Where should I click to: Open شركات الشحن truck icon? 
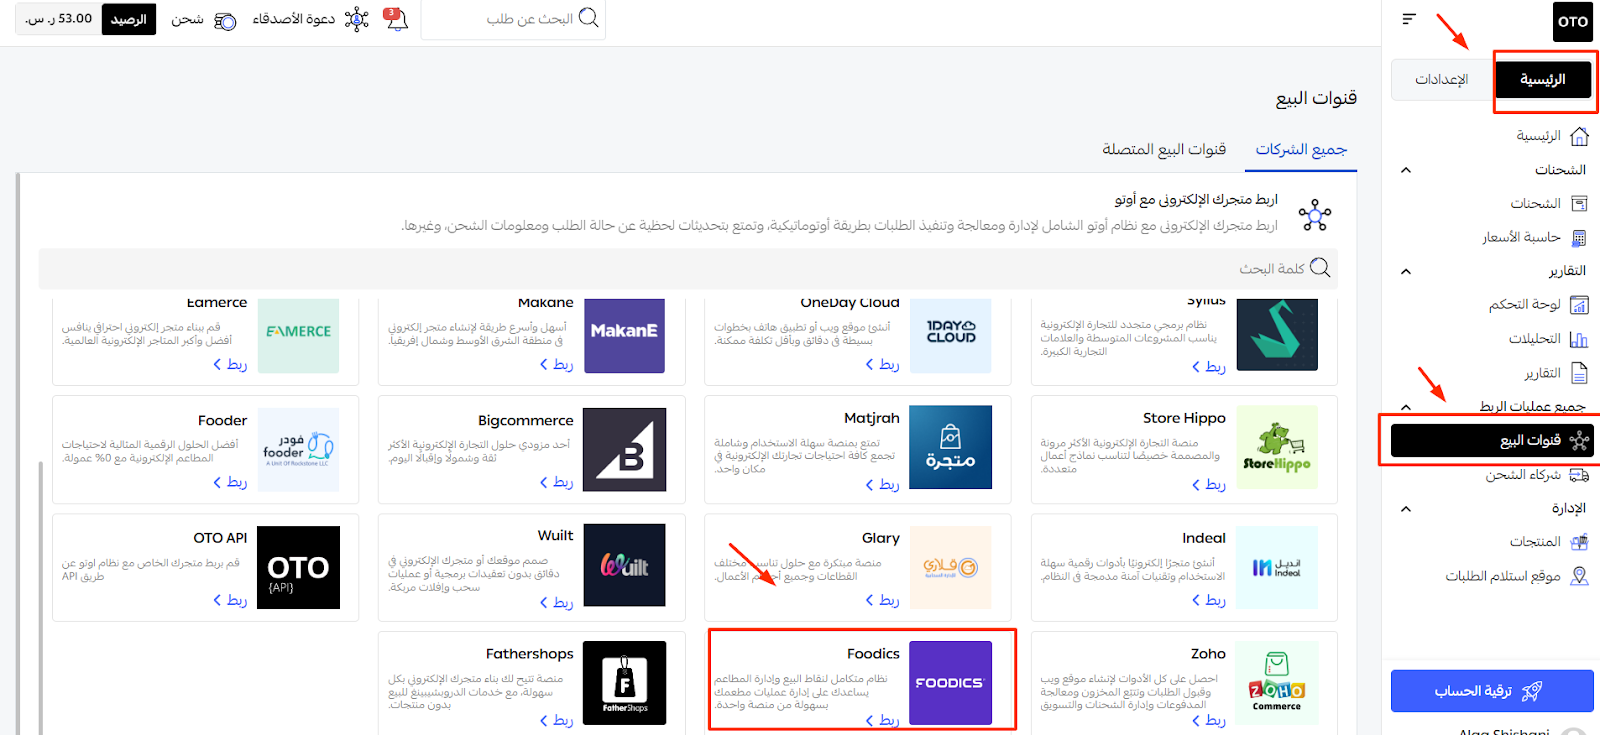(1580, 475)
